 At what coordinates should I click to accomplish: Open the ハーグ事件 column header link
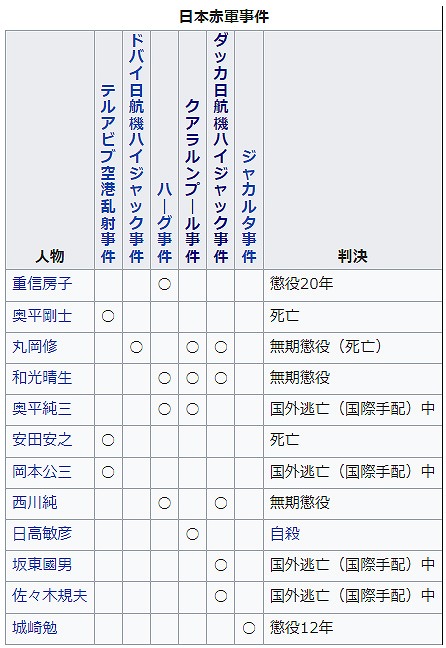(x=165, y=223)
